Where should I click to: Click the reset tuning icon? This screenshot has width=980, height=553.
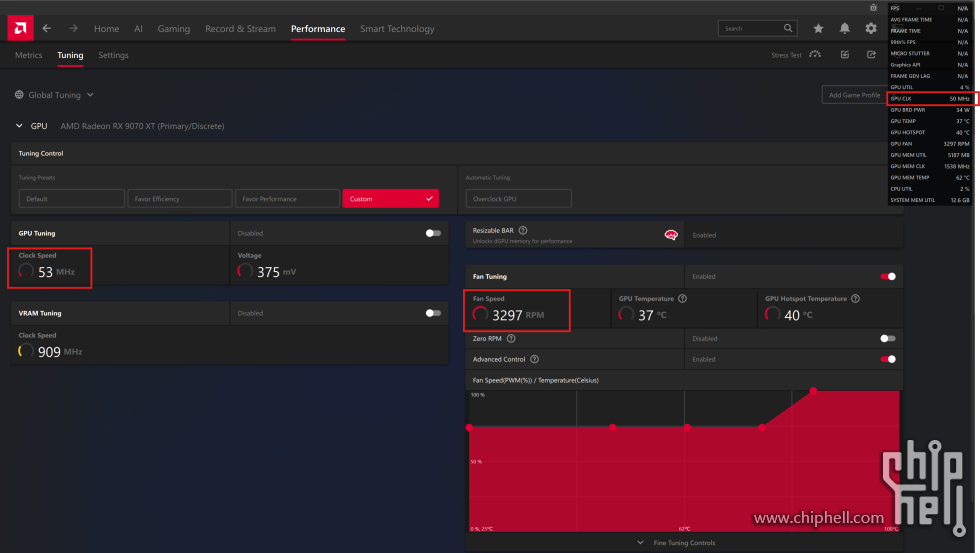click(x=844, y=54)
